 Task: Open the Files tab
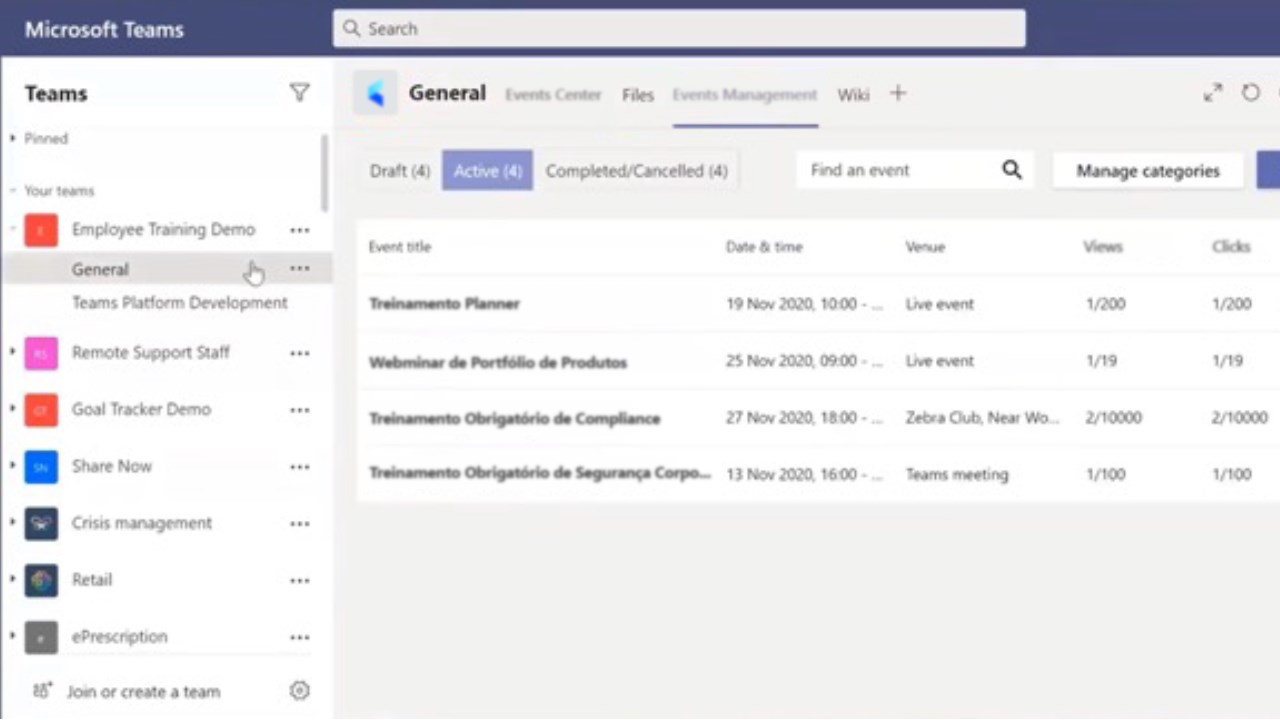[638, 95]
